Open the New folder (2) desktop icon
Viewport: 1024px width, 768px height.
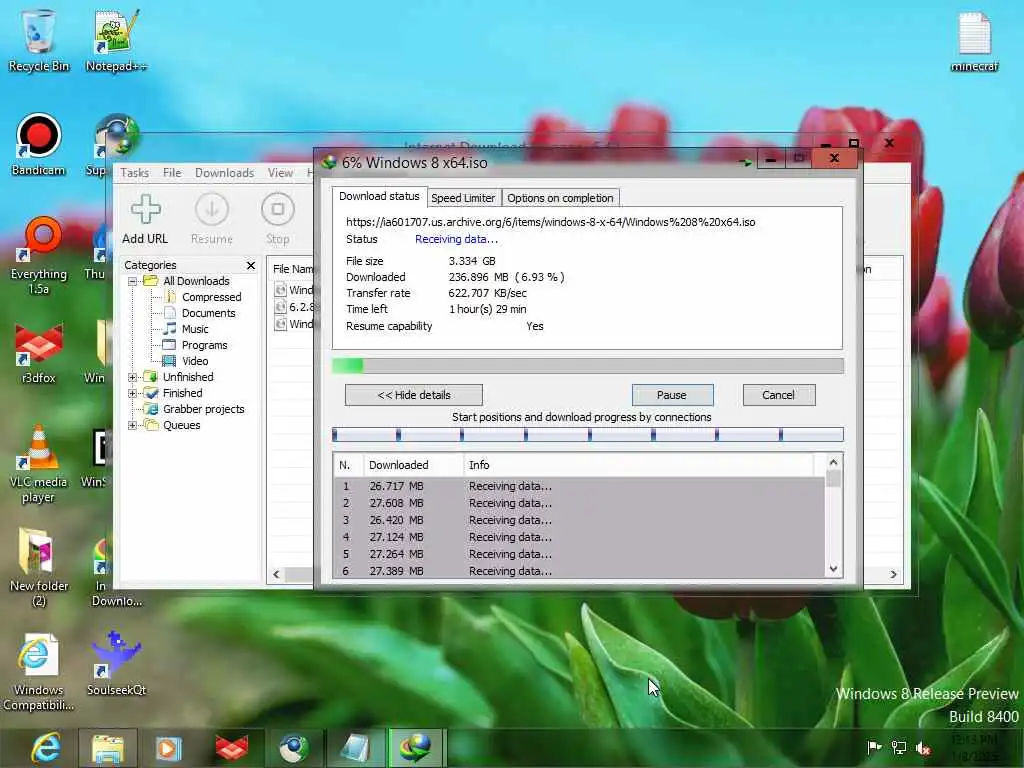pos(39,567)
